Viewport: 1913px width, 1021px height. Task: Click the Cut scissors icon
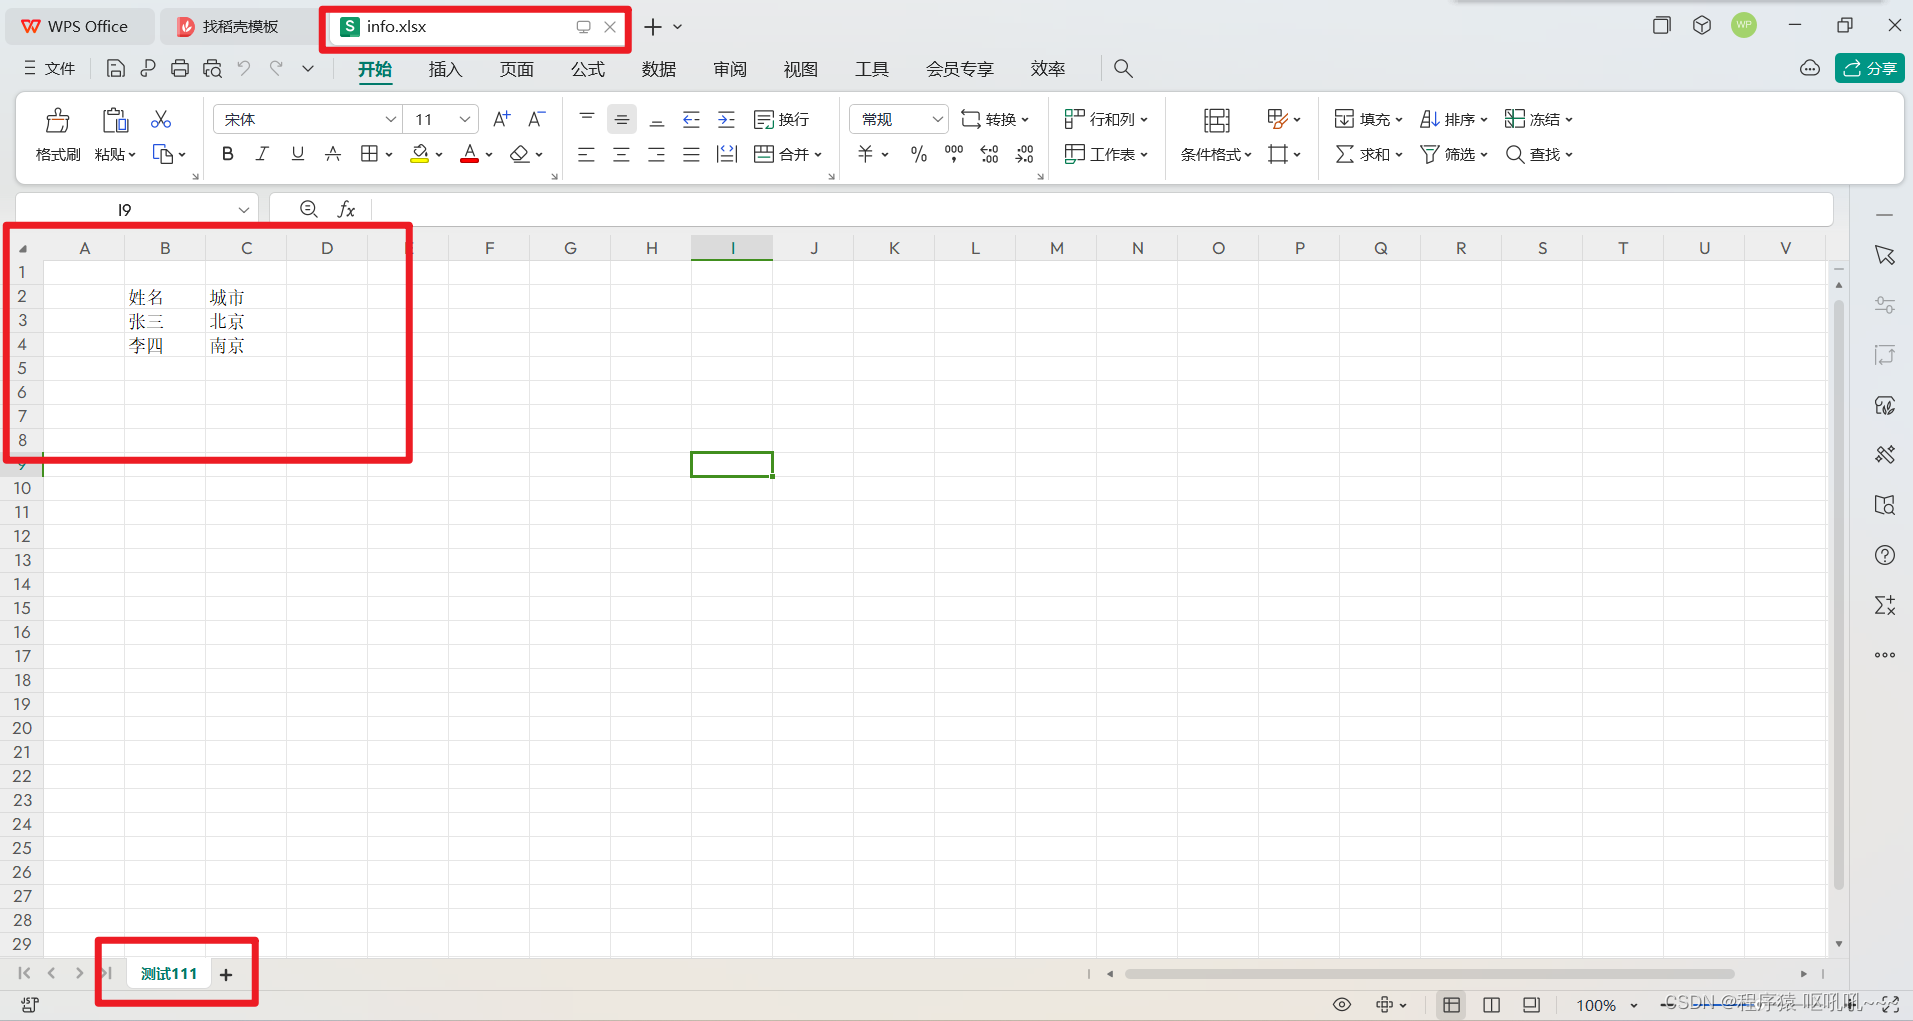point(161,120)
